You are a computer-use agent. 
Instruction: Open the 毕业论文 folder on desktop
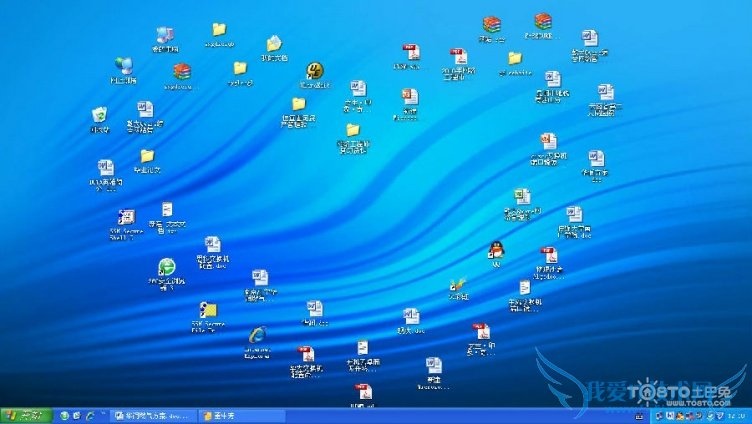point(147,156)
